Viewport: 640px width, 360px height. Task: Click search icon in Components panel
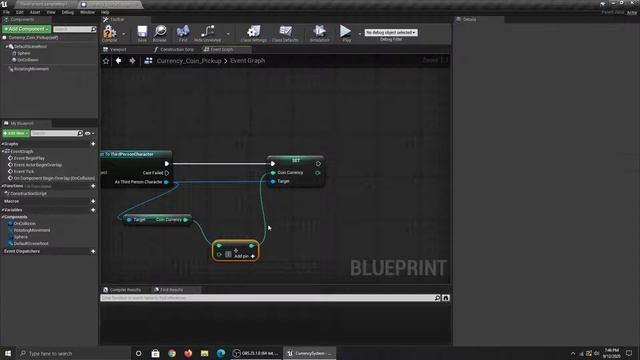tap(93, 29)
